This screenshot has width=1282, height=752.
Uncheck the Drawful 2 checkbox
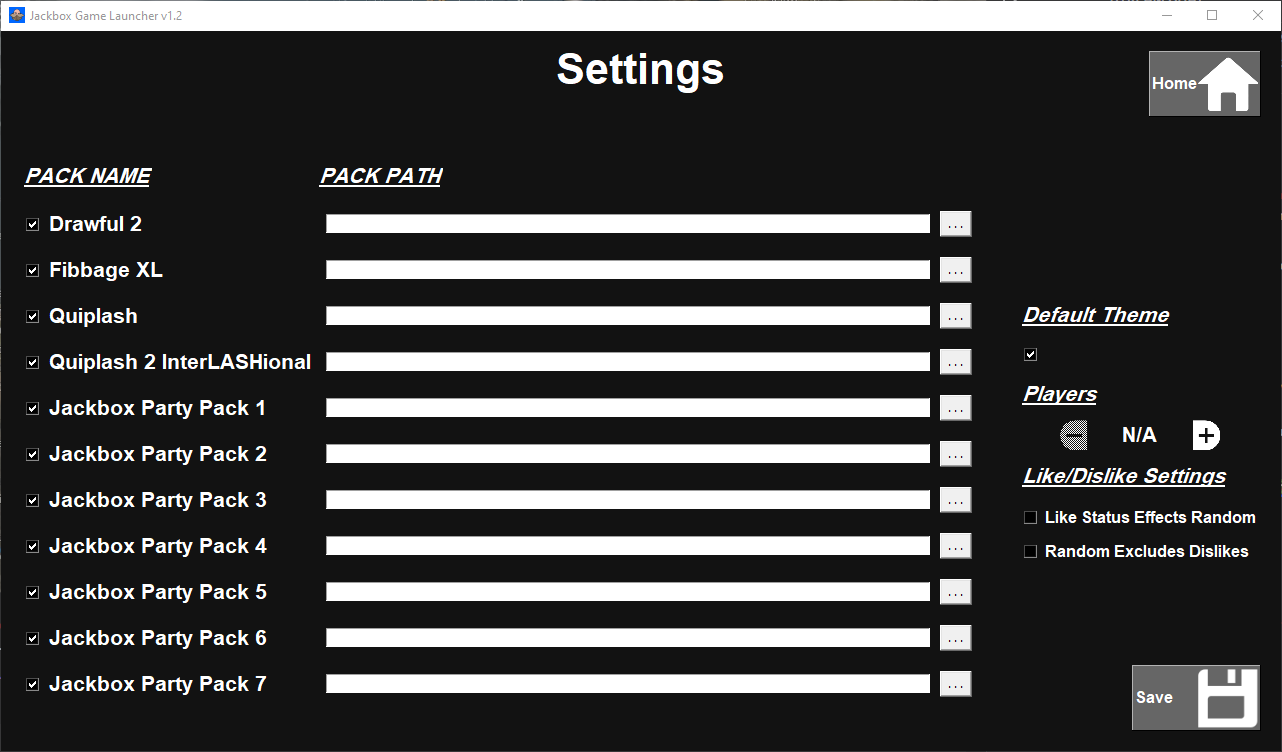(32, 223)
